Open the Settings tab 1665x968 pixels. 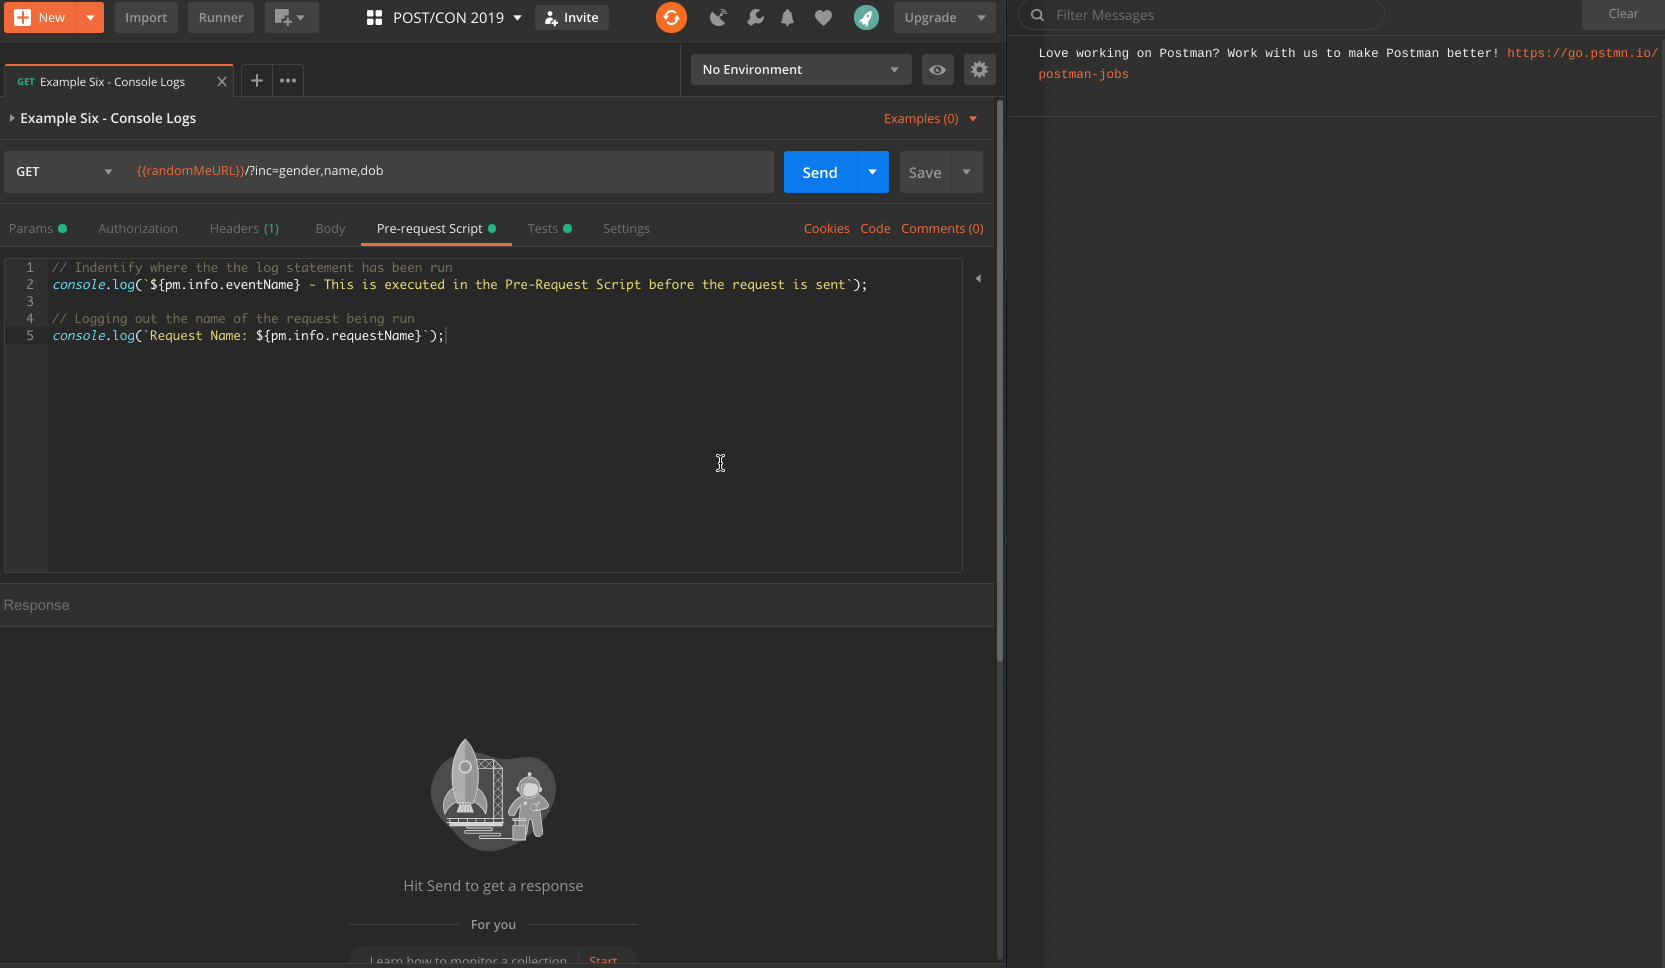tap(626, 228)
